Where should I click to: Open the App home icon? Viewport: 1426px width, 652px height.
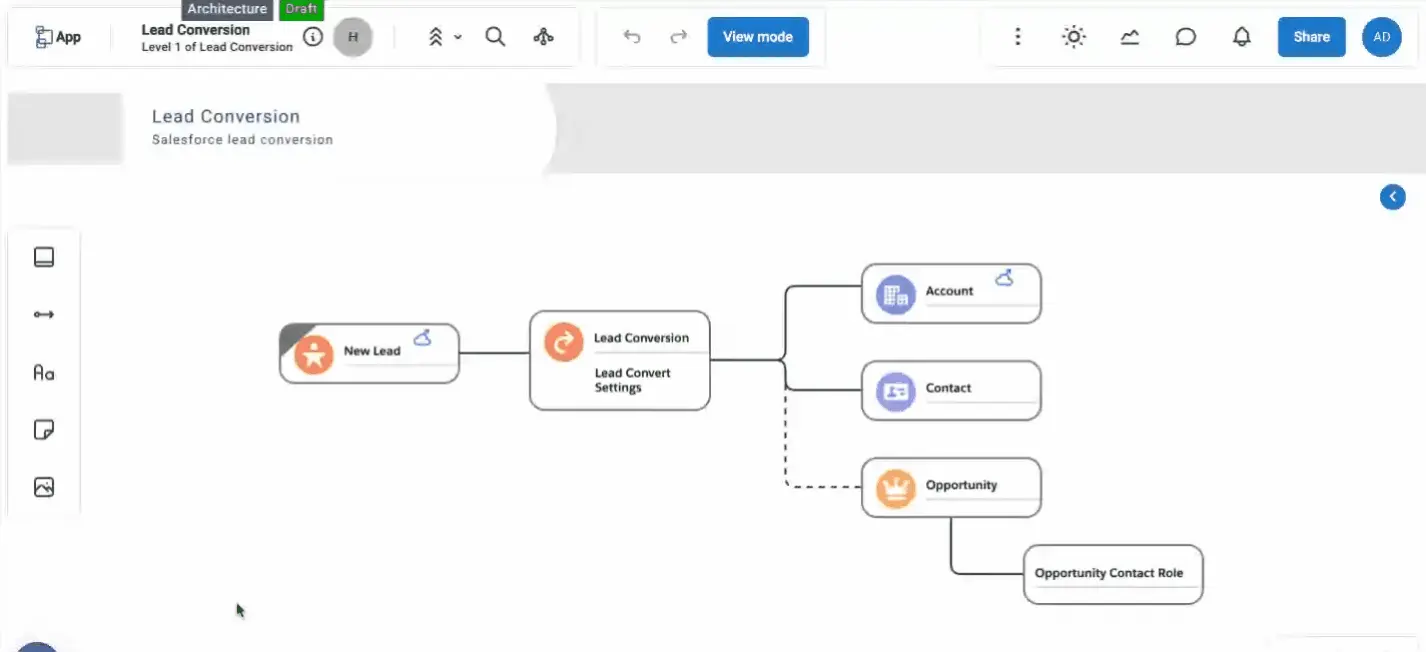pyautogui.click(x=57, y=37)
